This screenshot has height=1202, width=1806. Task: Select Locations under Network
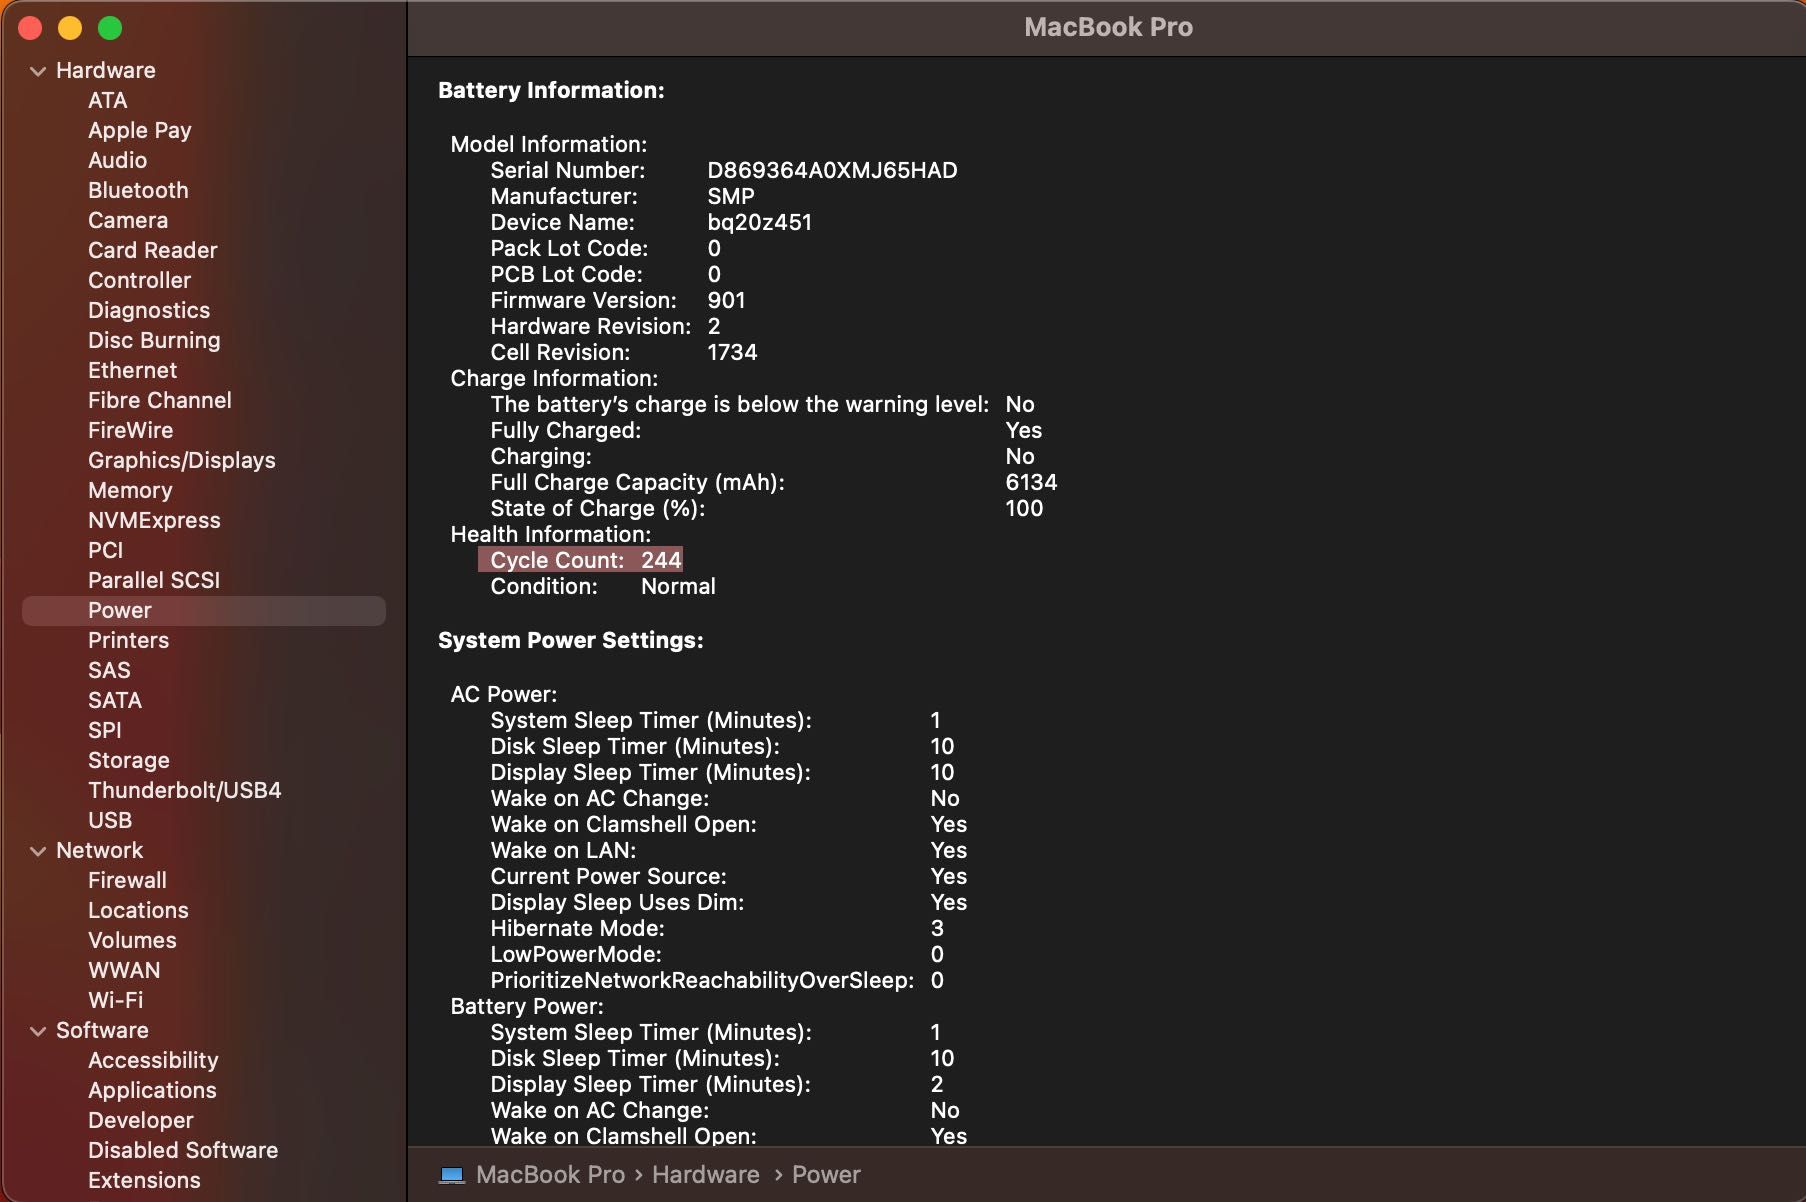coord(138,910)
